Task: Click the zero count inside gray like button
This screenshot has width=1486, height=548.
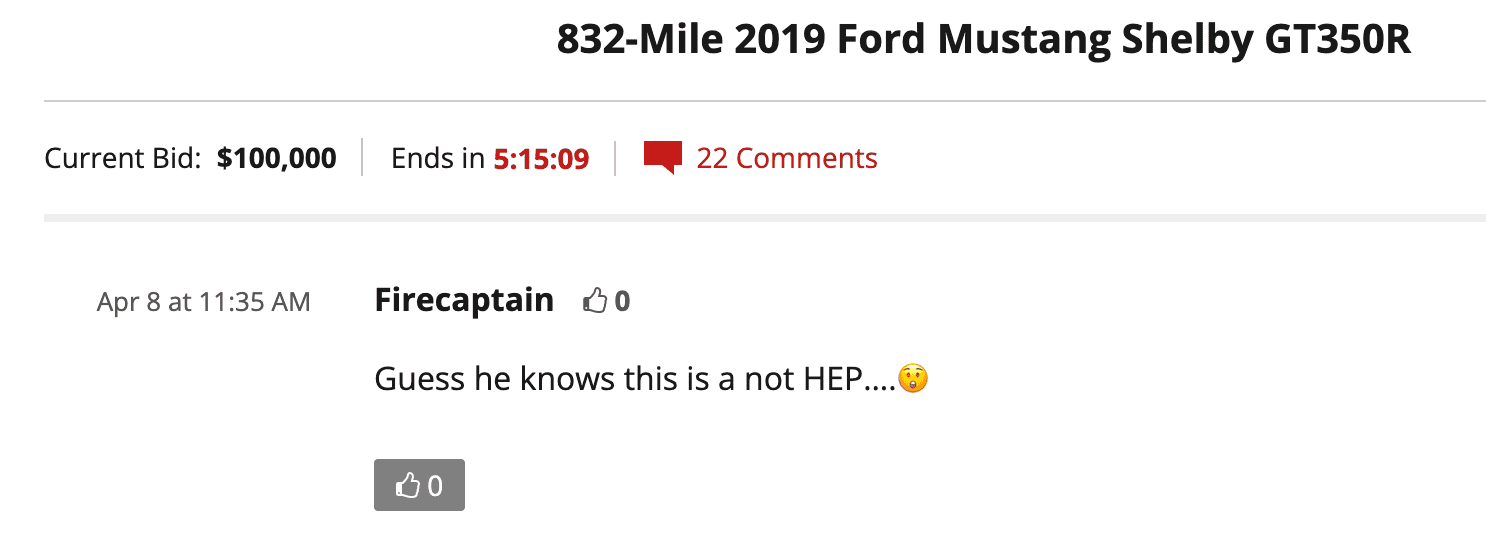Action: 435,486
